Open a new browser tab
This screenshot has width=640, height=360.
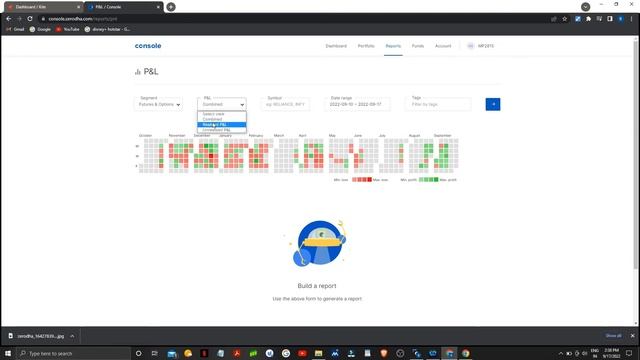[x=171, y=7]
